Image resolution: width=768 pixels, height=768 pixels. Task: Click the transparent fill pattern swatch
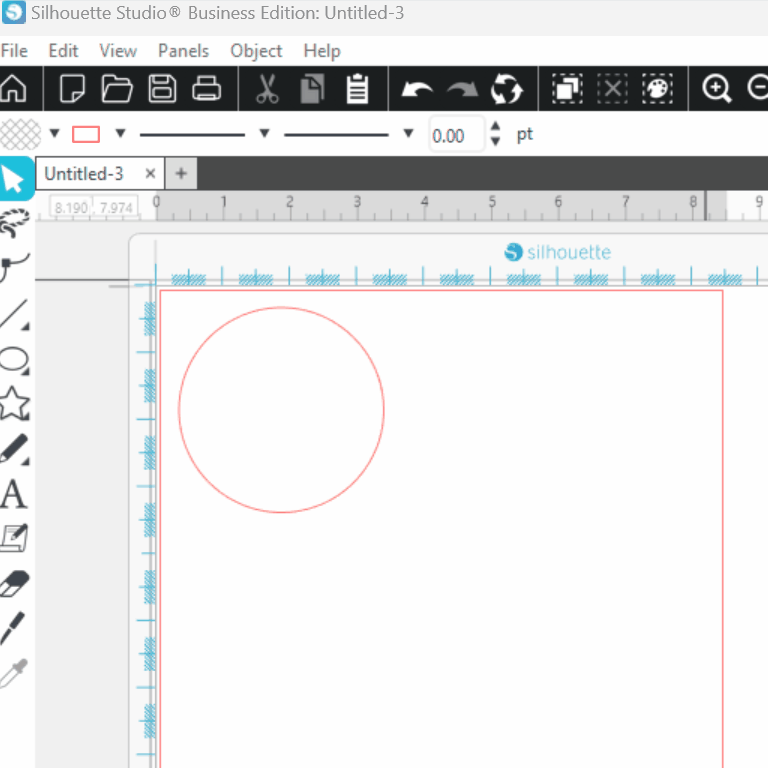coord(21,134)
